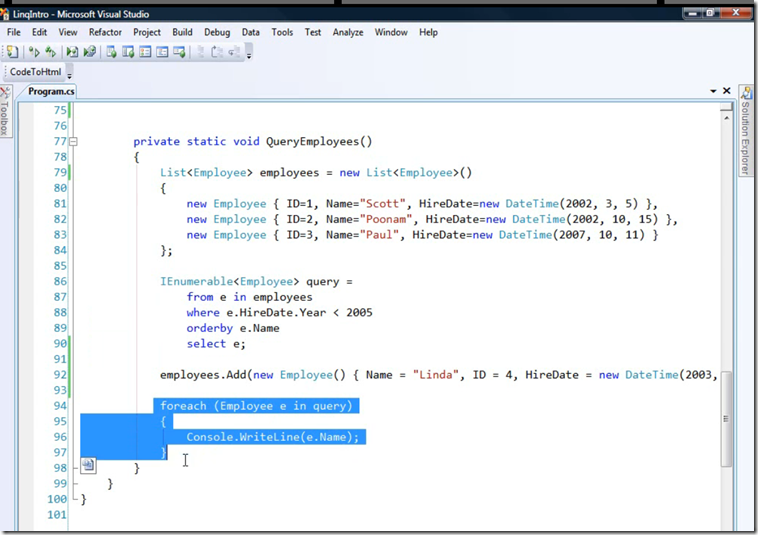This screenshot has height=535, width=758.
Task: Close the Program.cs document
Action: 727,90
